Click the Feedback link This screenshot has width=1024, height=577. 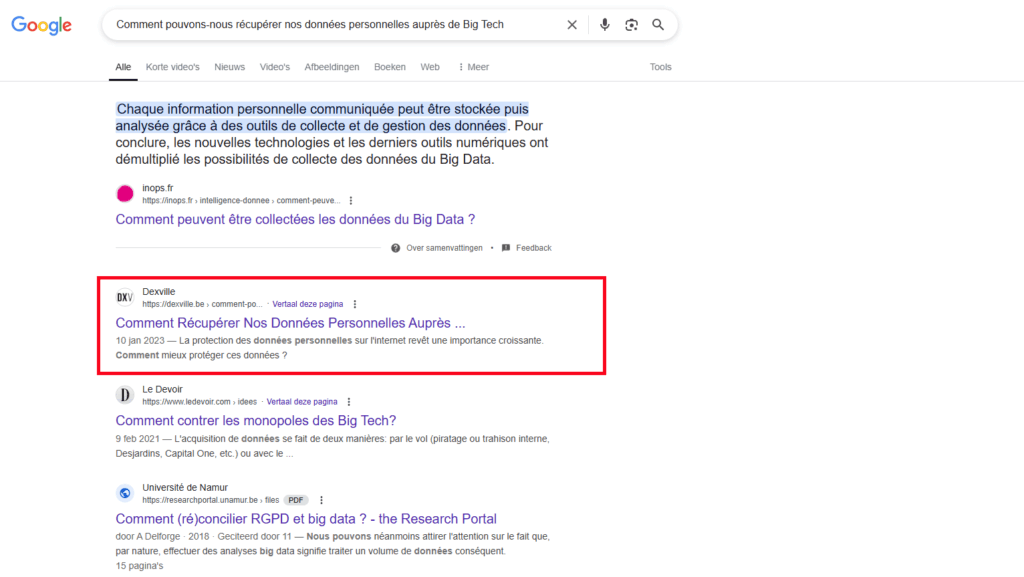tap(534, 248)
